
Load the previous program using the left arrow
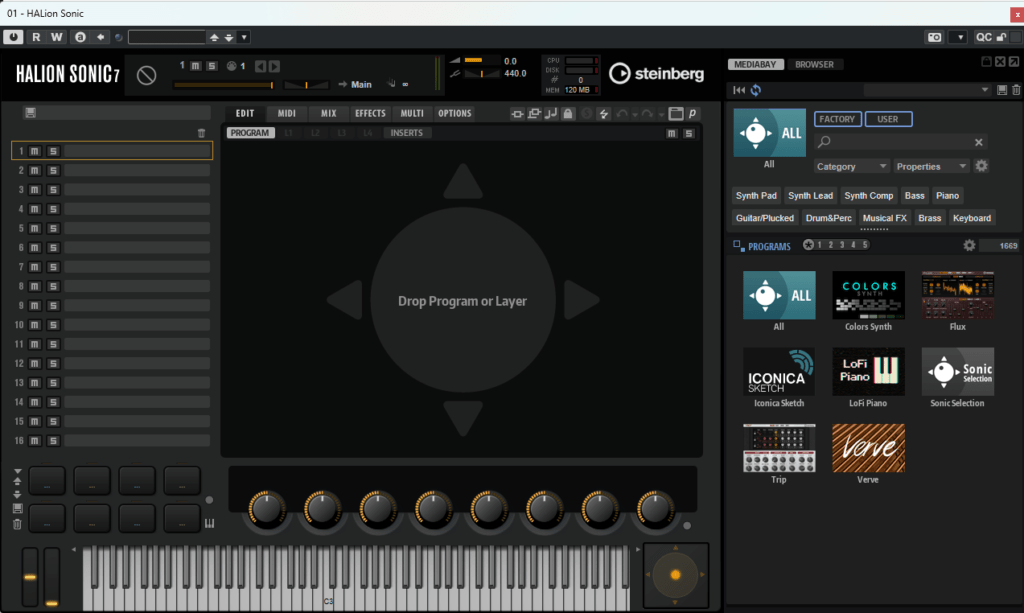260,66
